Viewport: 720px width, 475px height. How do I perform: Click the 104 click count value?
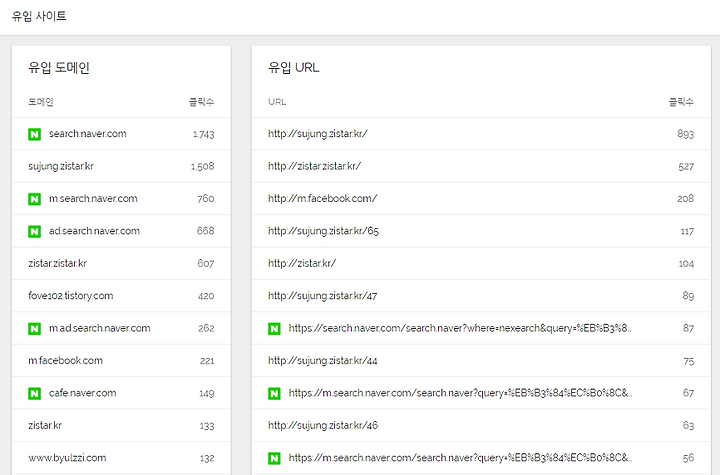coord(686,264)
